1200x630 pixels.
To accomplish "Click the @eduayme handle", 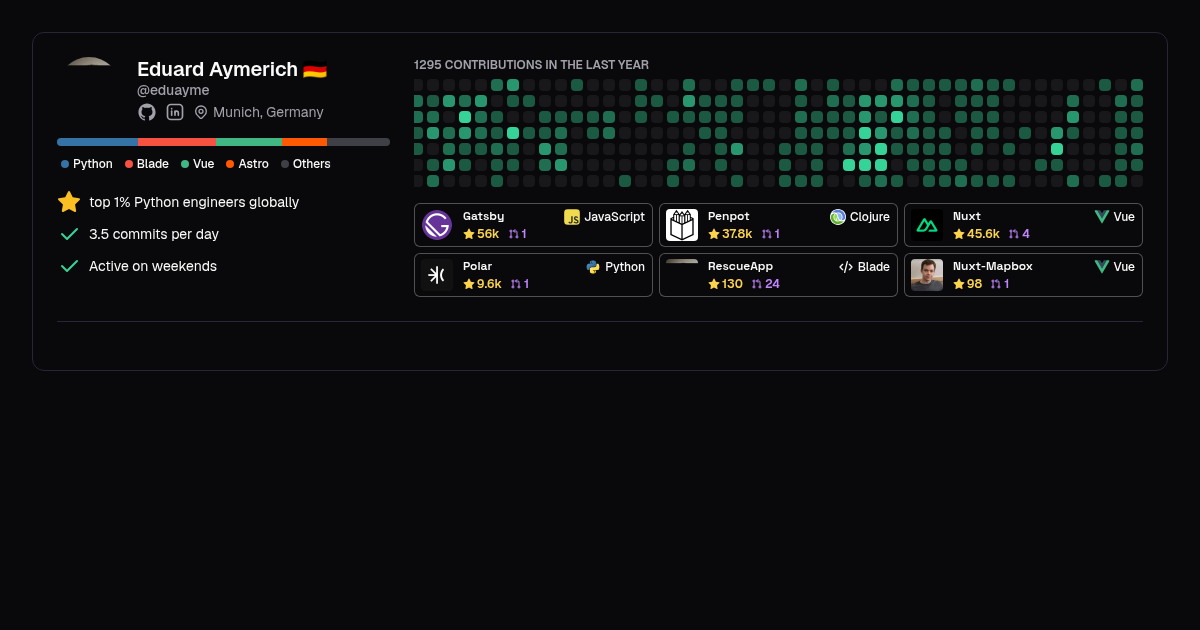I will tap(173, 90).
